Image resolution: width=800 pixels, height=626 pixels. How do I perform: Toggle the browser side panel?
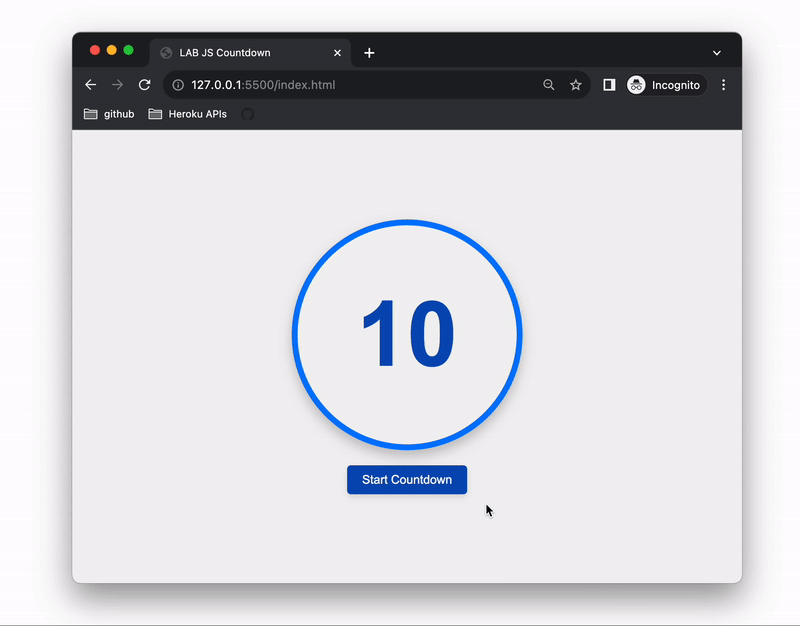[609, 85]
